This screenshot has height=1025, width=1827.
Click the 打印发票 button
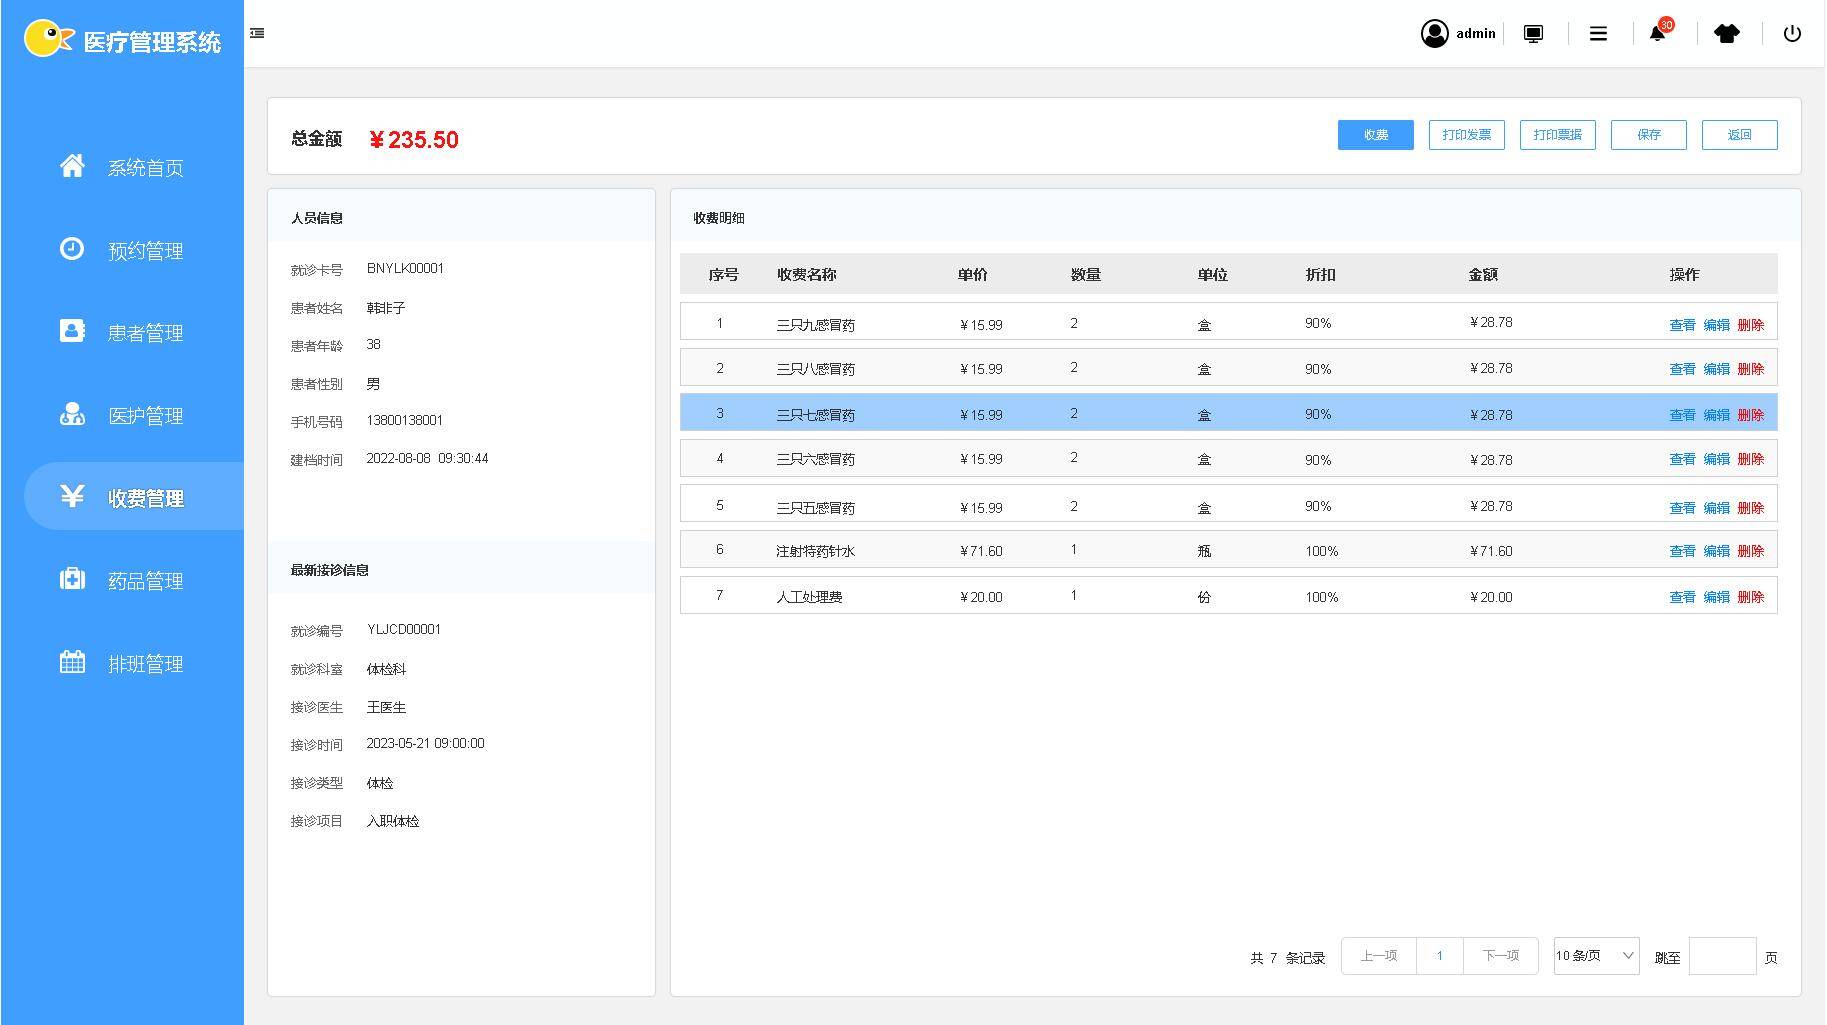pyautogui.click(x=1466, y=135)
